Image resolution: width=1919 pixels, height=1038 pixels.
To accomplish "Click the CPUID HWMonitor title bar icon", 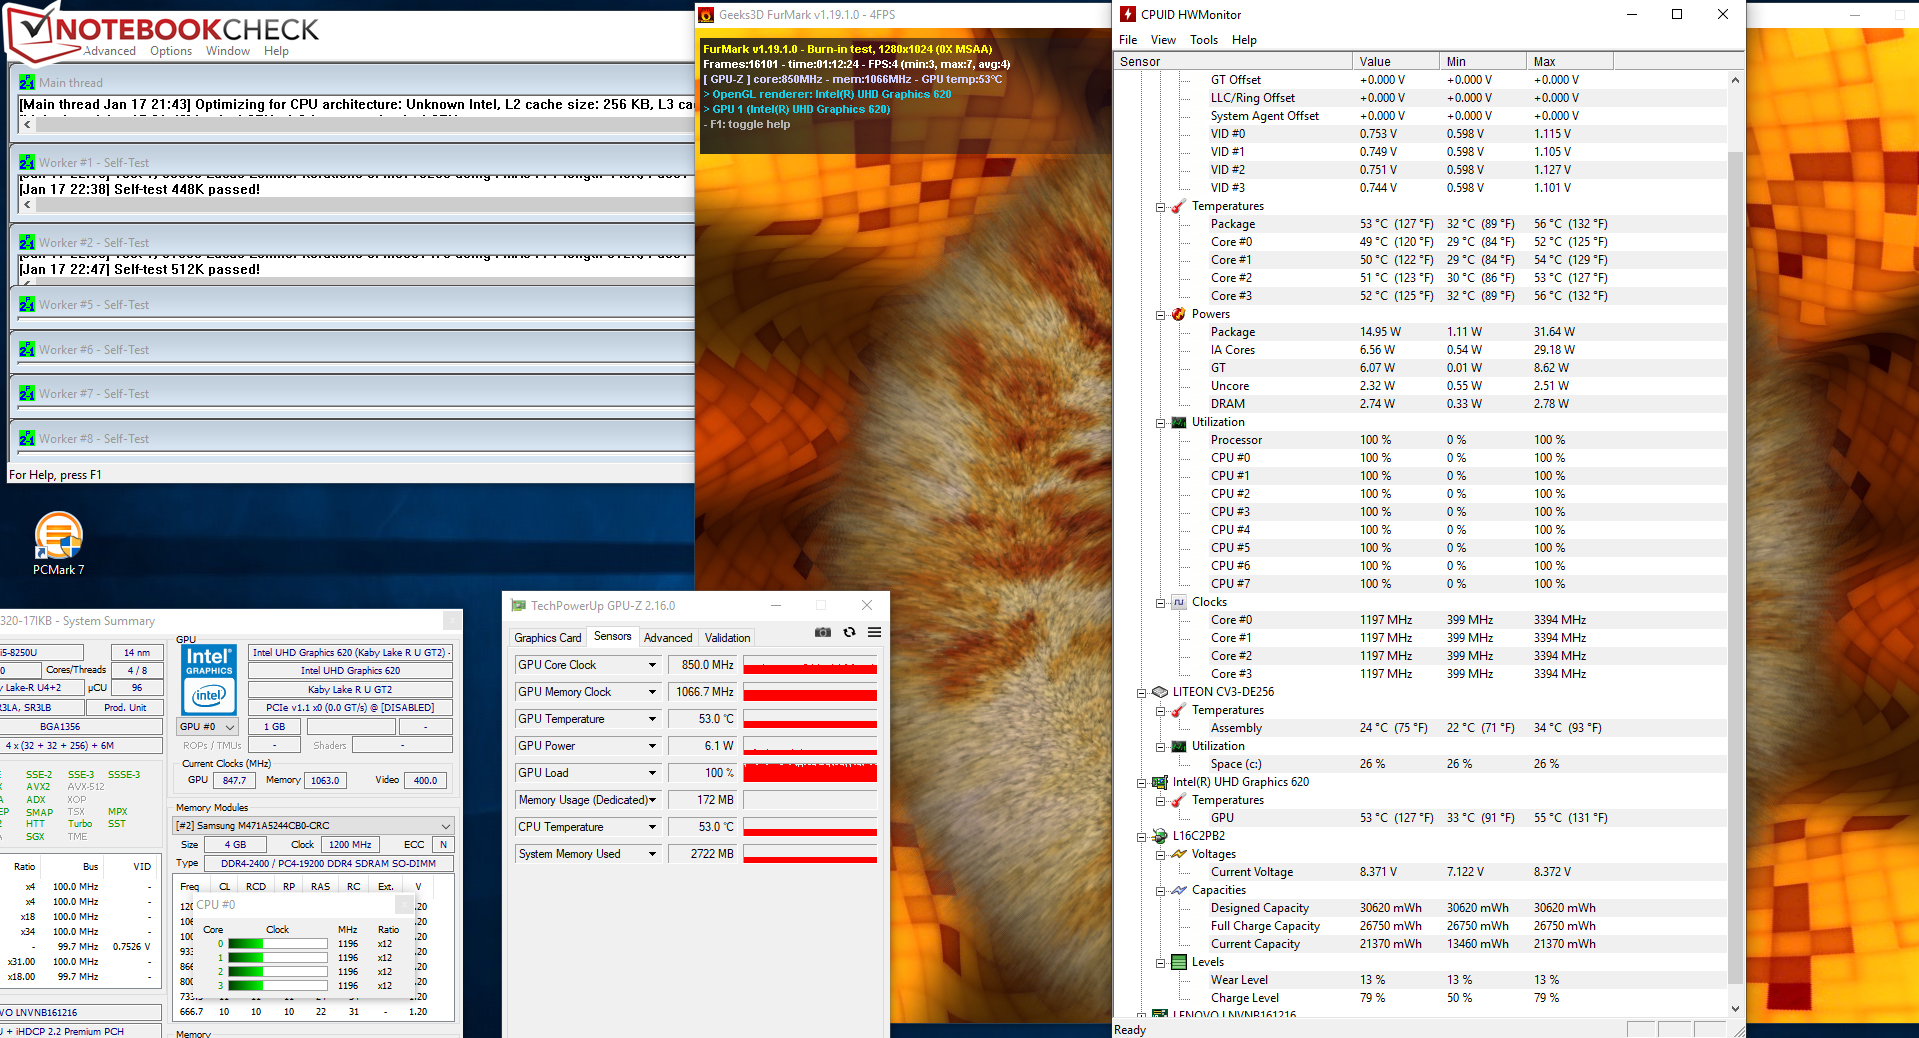I will pyautogui.click(x=1128, y=14).
